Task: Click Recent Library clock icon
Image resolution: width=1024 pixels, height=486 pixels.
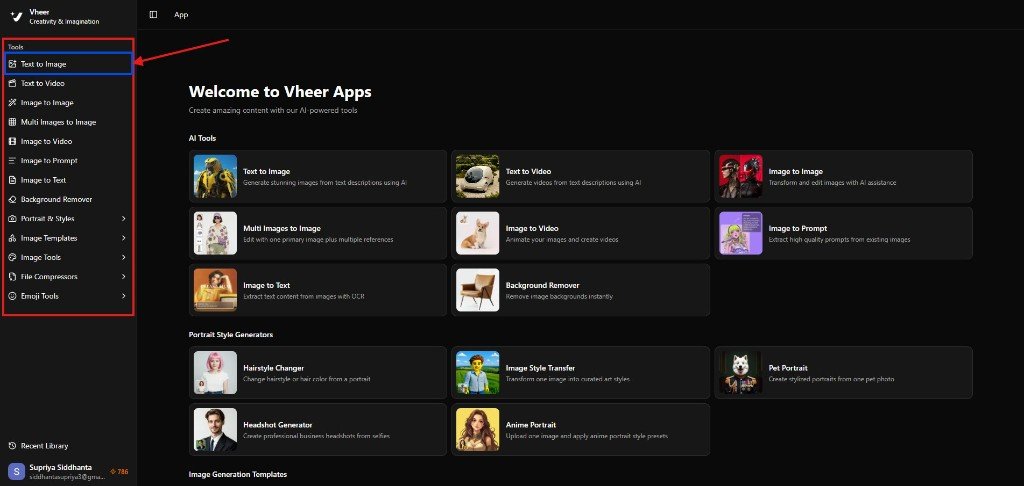Action: tap(12, 446)
